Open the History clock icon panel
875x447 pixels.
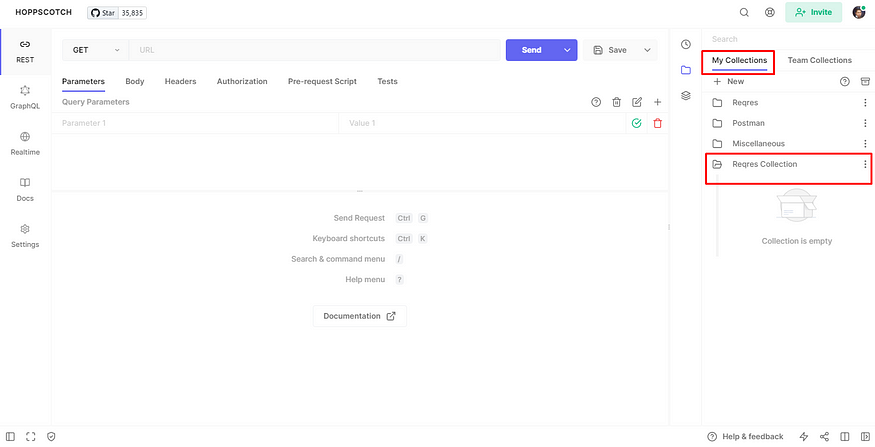coord(686,45)
